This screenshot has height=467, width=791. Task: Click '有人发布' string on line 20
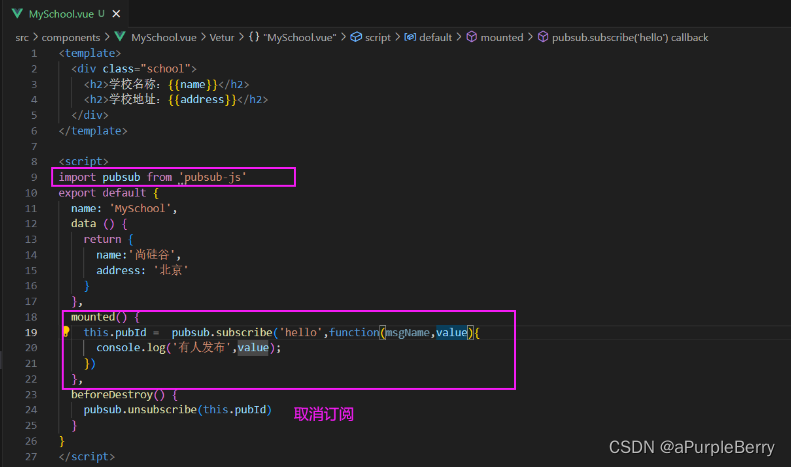pos(202,347)
